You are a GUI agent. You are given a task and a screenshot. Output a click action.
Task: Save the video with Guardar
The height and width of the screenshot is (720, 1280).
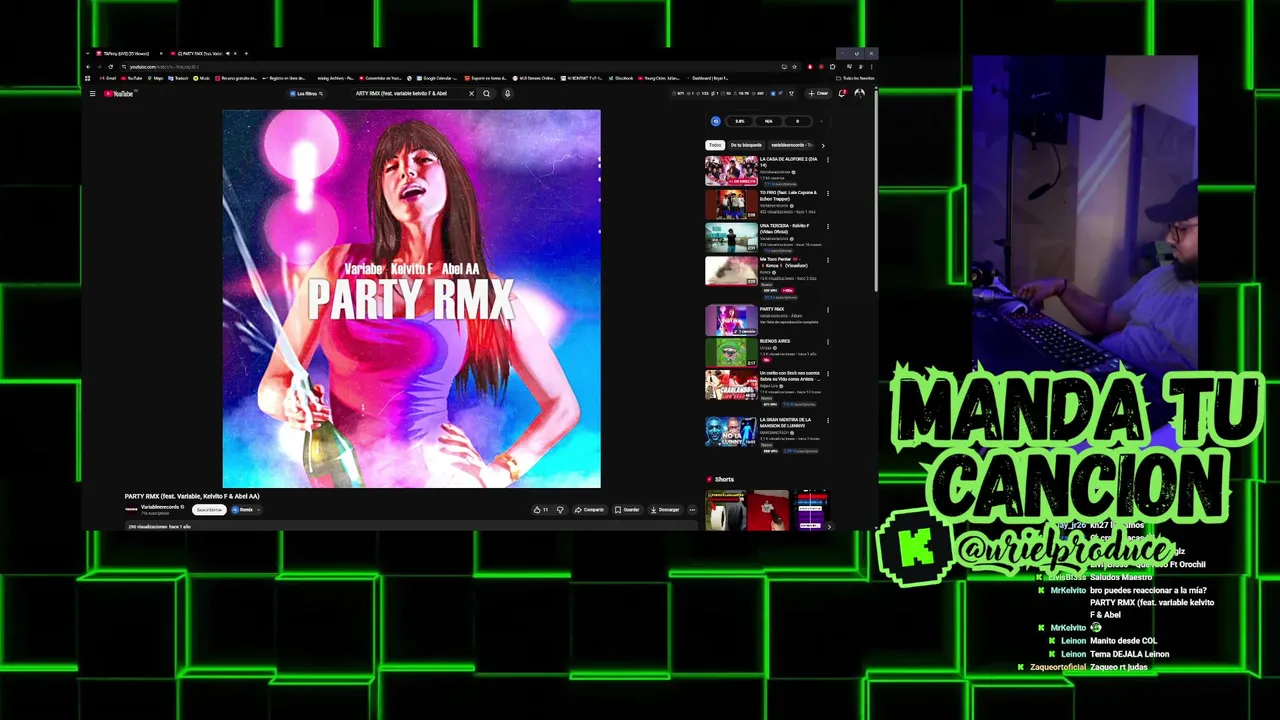tap(627, 510)
